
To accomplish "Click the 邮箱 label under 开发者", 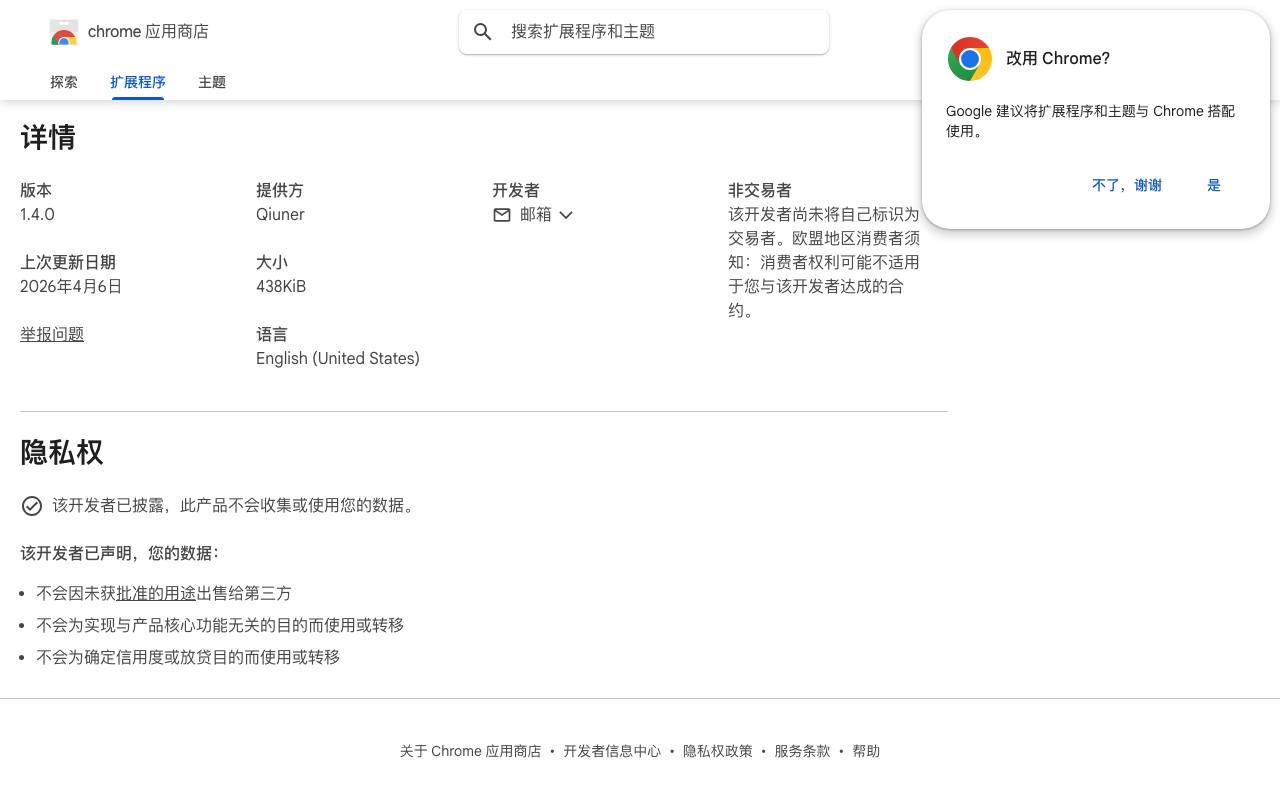I will 536,215.
